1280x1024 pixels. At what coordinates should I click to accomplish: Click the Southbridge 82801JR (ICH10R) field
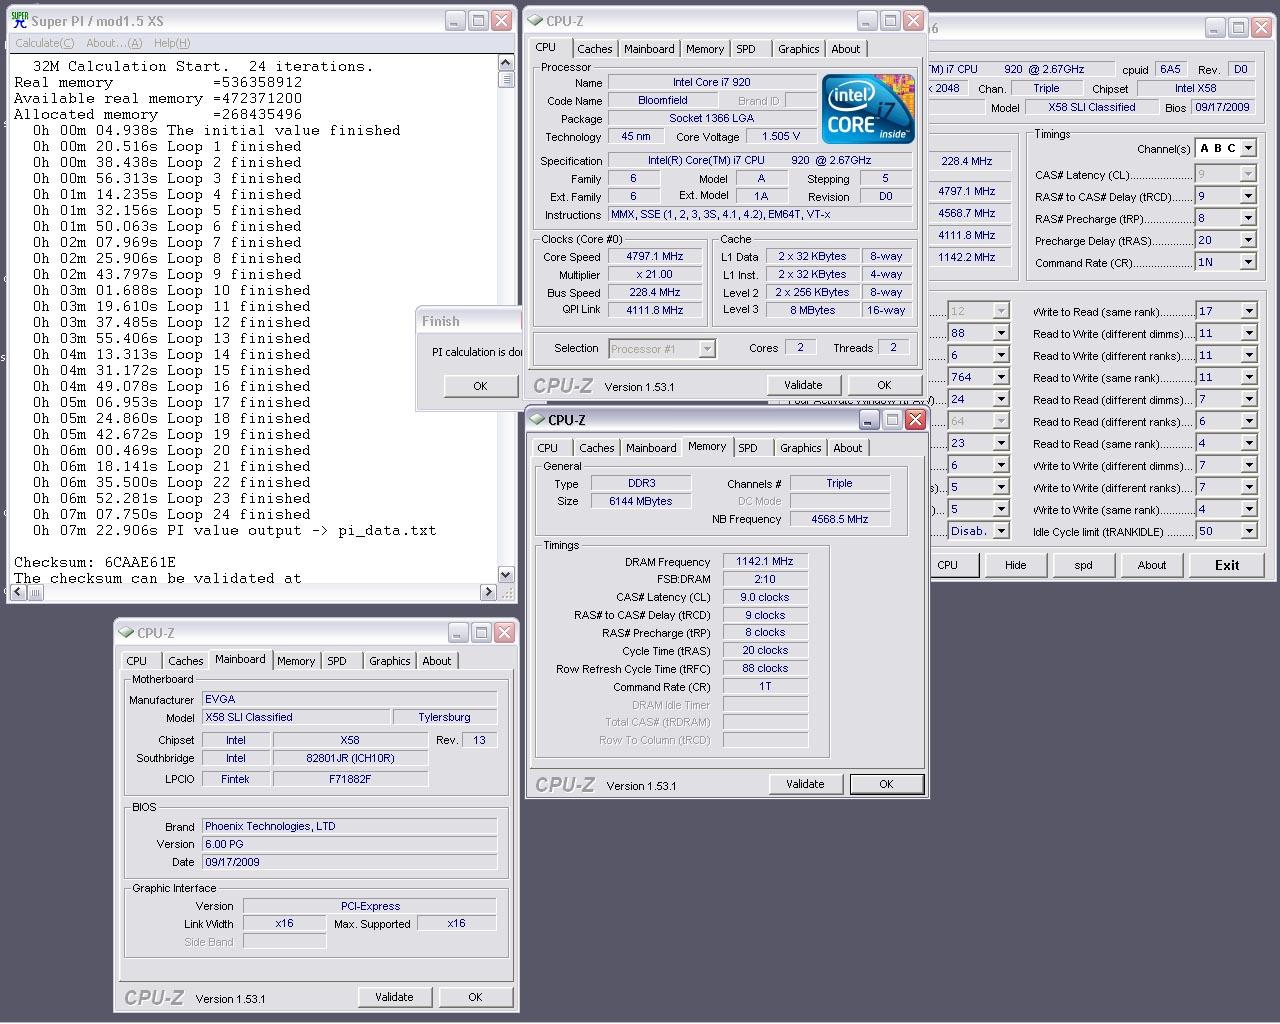coord(350,758)
